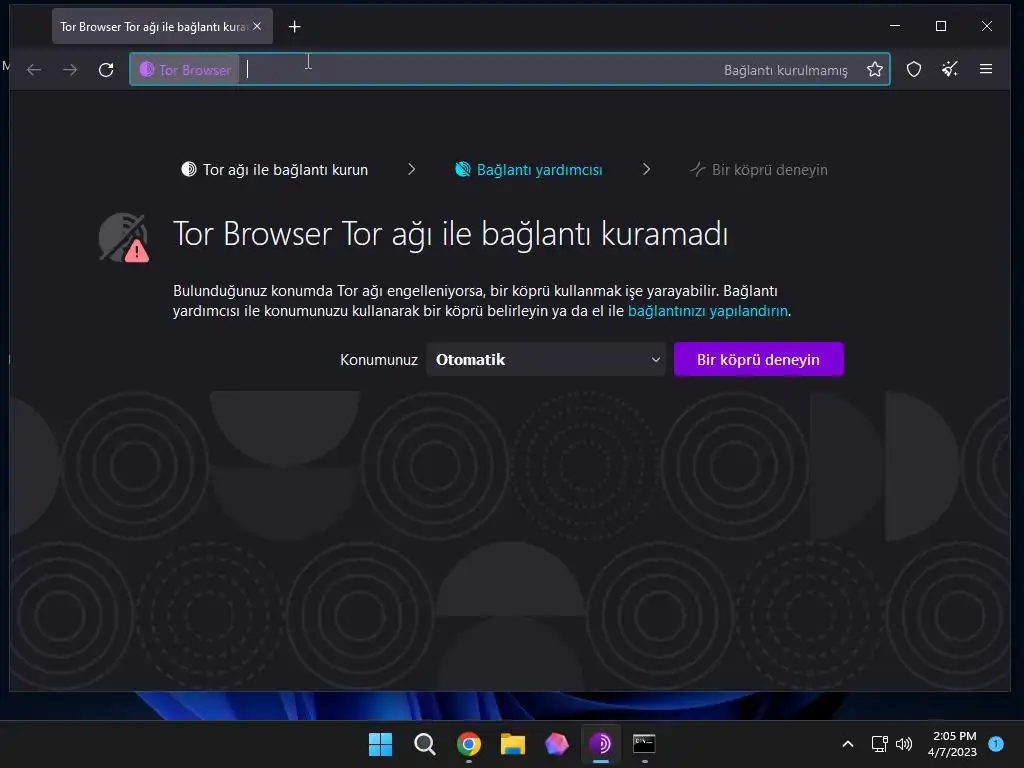Viewport: 1024px width, 768px height.
Task: Open the Konumunuz 'Otomatik' dropdown
Action: coord(546,359)
